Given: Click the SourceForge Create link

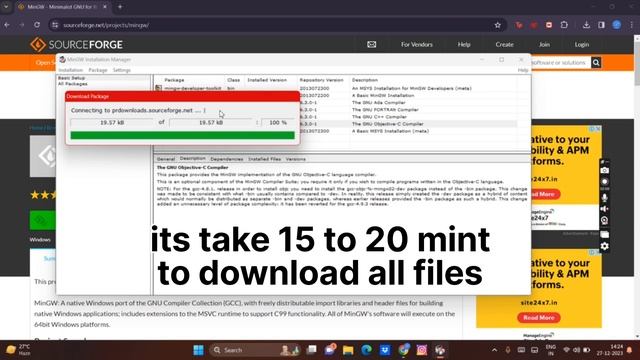Looking at the screenshot, I should click(x=504, y=44).
